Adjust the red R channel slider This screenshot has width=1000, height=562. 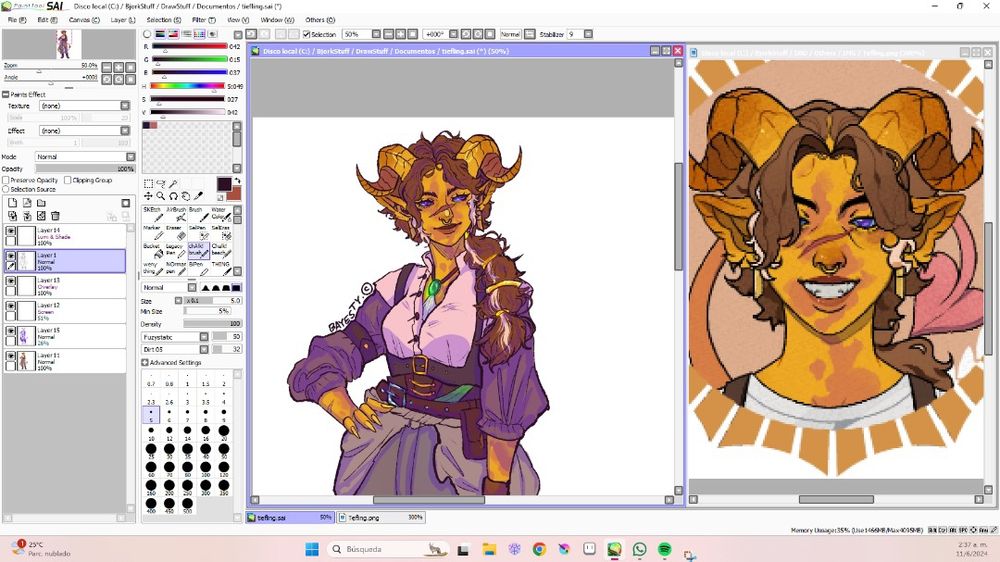[189, 47]
